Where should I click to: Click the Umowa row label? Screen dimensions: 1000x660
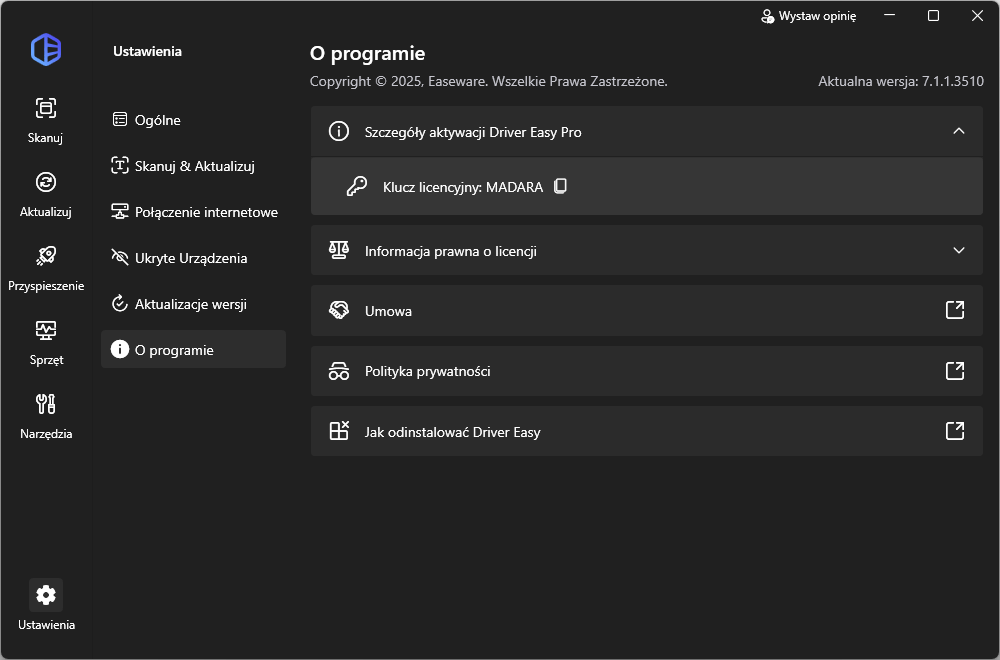coord(388,311)
